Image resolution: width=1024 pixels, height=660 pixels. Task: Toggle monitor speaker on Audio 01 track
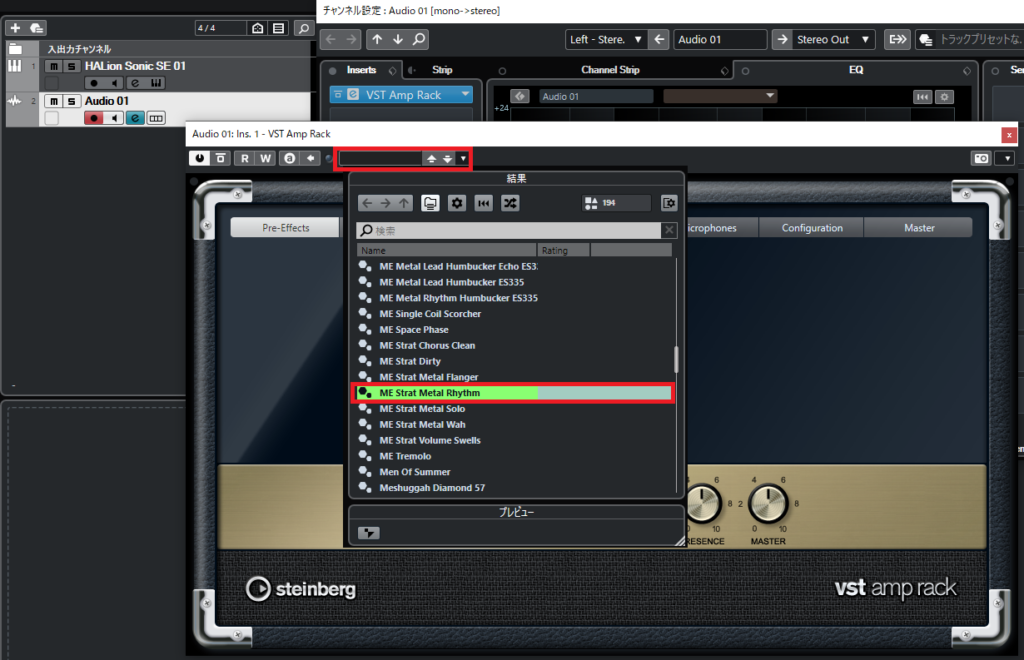[x=114, y=118]
